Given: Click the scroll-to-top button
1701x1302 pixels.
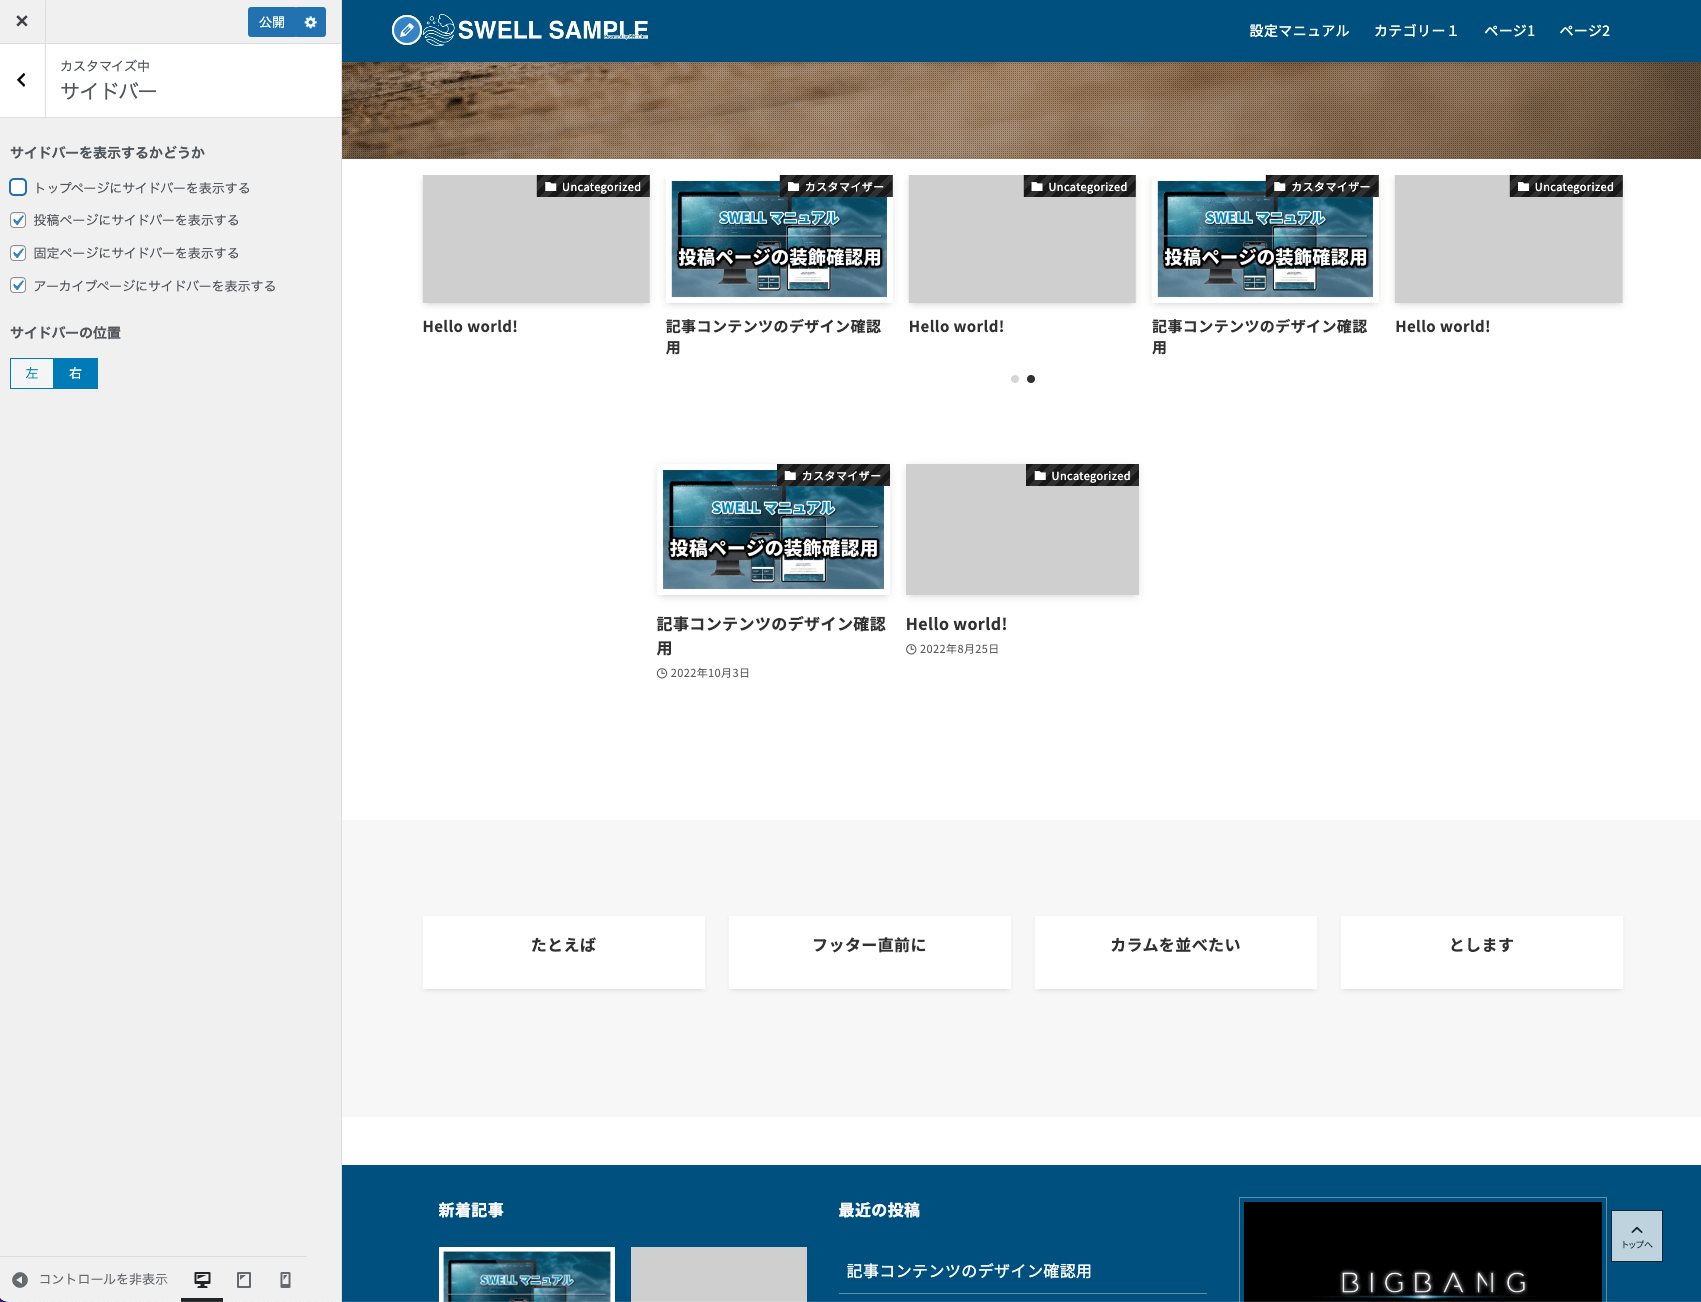Looking at the screenshot, I should click(x=1636, y=1236).
